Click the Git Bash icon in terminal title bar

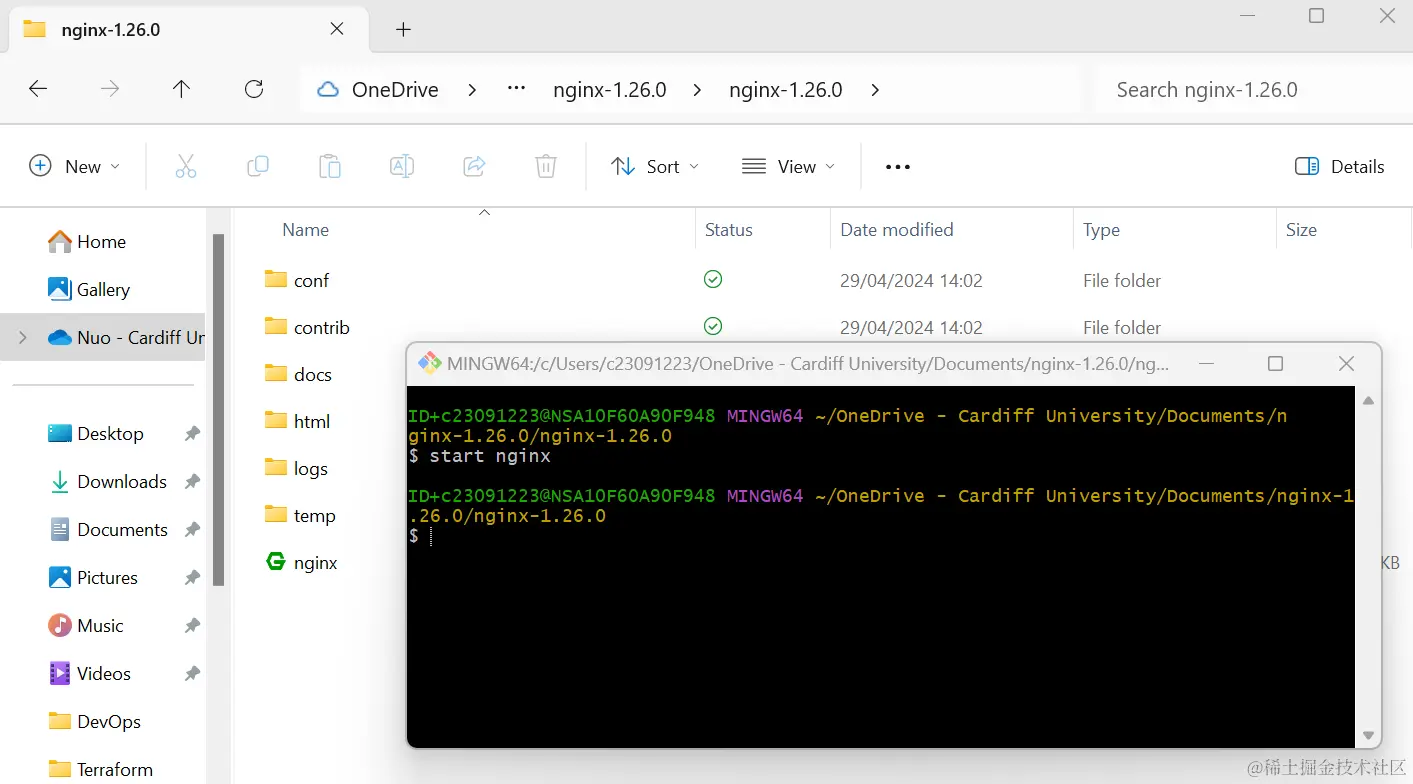click(430, 363)
